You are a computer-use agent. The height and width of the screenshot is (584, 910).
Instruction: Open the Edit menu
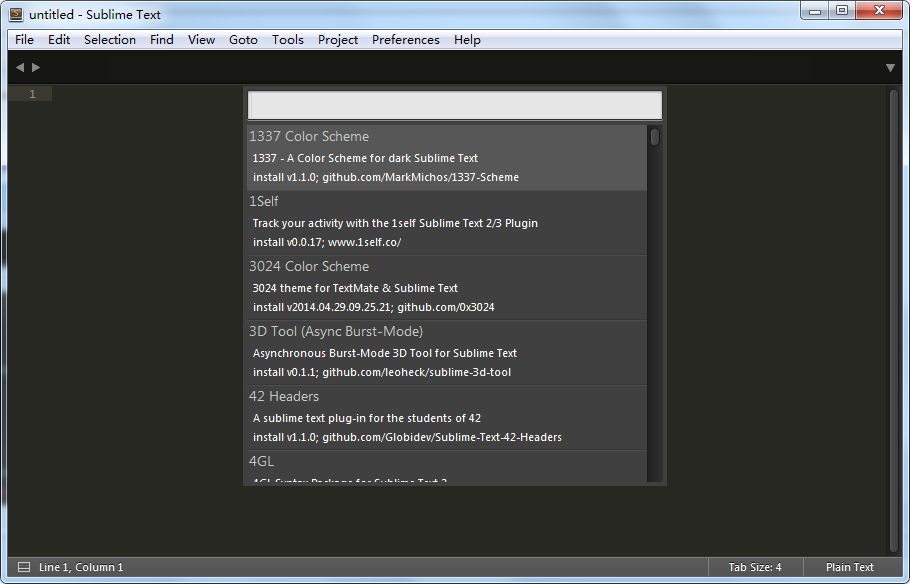[59, 39]
